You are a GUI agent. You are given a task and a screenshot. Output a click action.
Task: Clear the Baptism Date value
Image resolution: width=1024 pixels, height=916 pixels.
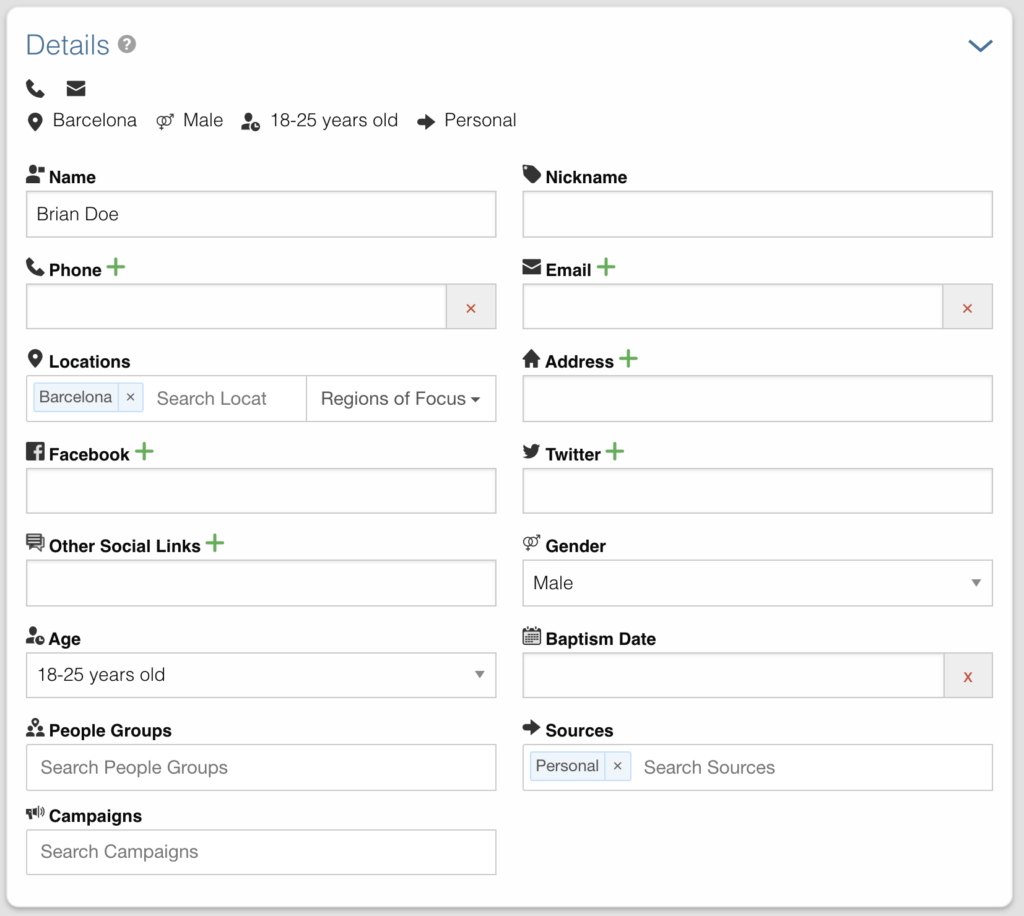click(968, 676)
